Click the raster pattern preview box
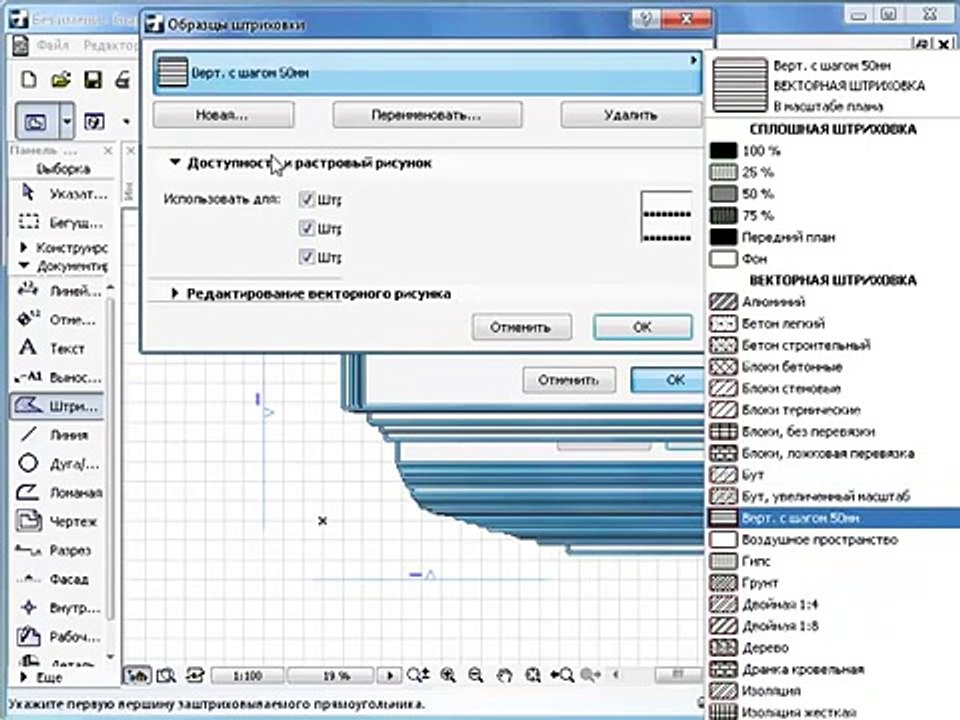This screenshot has height=720, width=960. tap(667, 216)
